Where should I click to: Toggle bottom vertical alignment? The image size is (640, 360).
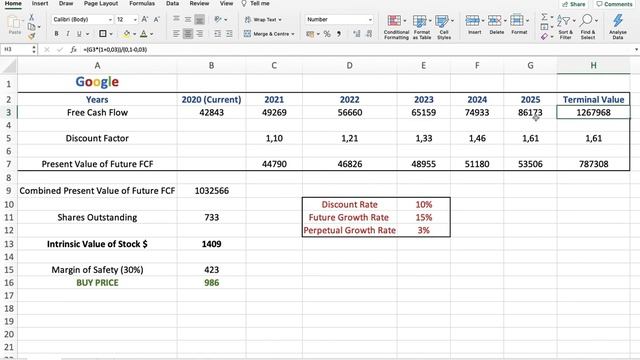[x=199, y=19]
